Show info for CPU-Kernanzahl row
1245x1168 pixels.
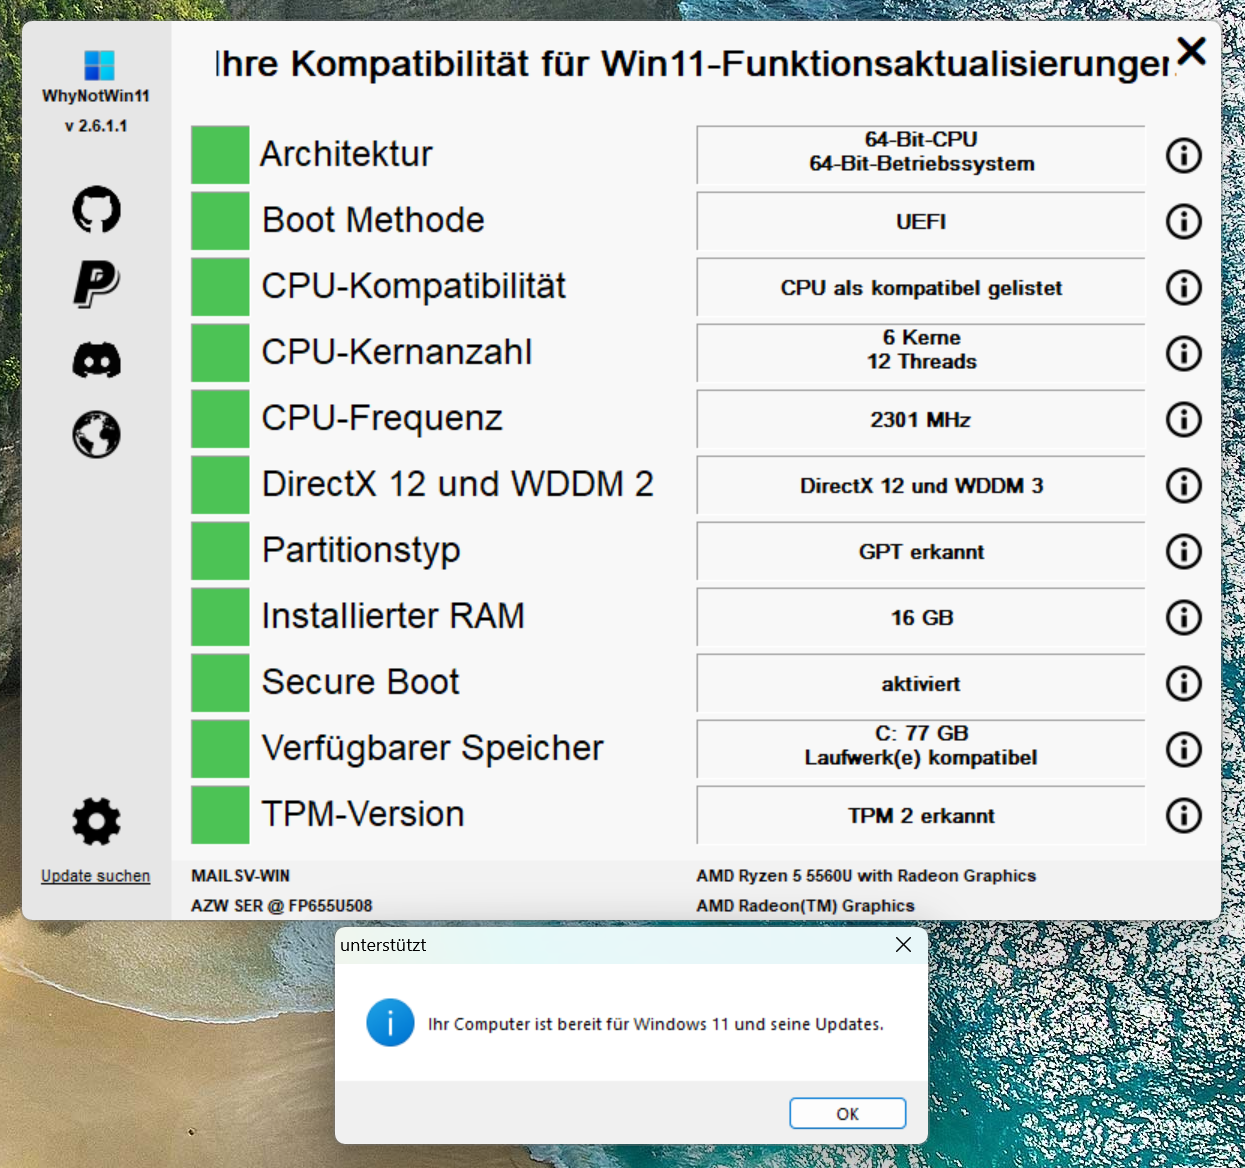pos(1184,353)
